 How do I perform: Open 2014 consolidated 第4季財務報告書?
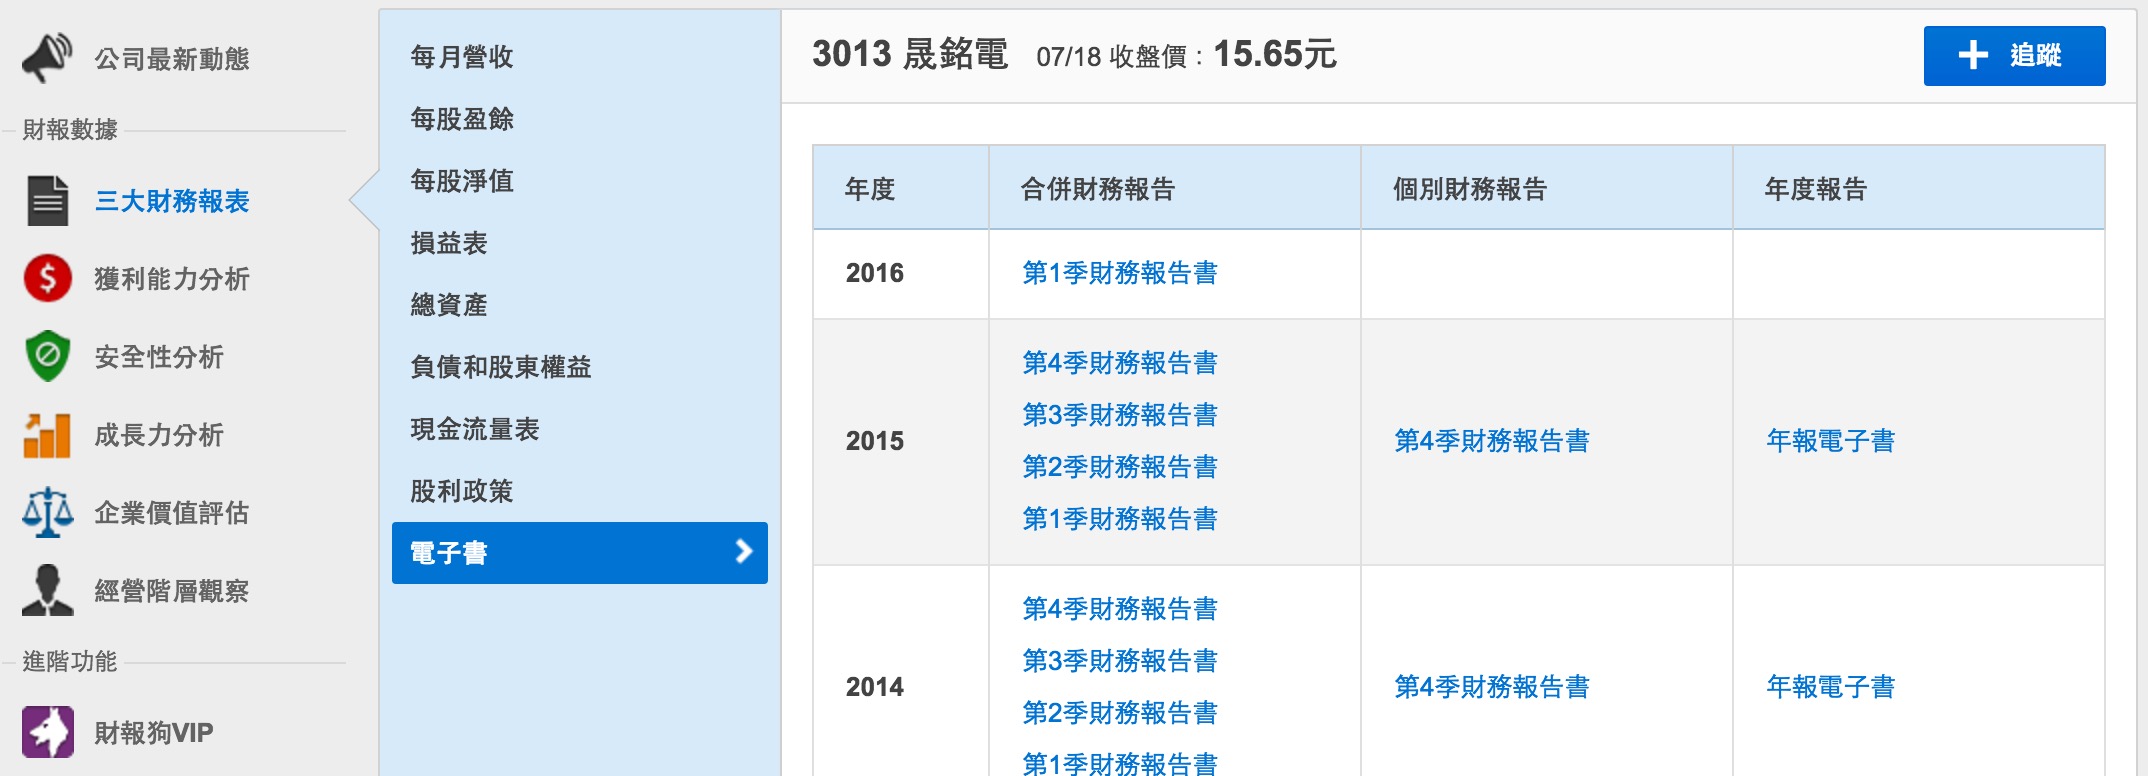coord(1120,609)
